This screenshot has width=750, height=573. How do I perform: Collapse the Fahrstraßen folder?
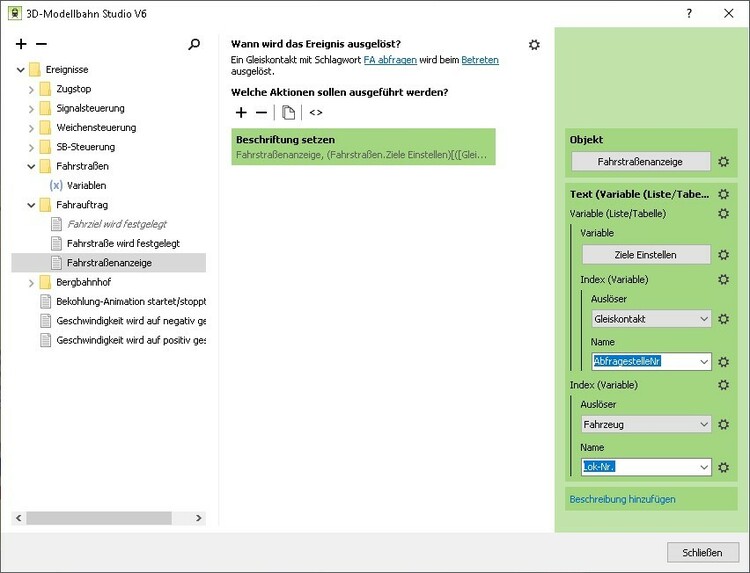tap(31, 166)
